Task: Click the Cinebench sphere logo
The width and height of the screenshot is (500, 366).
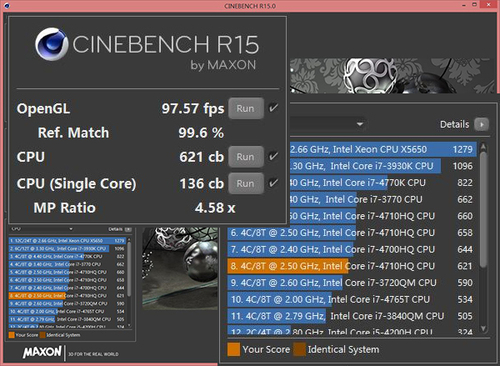Action: [x=52, y=44]
